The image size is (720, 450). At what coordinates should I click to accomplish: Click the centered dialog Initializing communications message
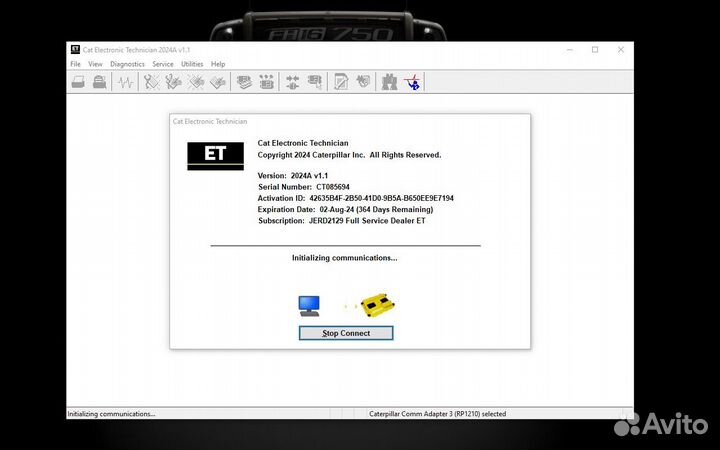345,258
